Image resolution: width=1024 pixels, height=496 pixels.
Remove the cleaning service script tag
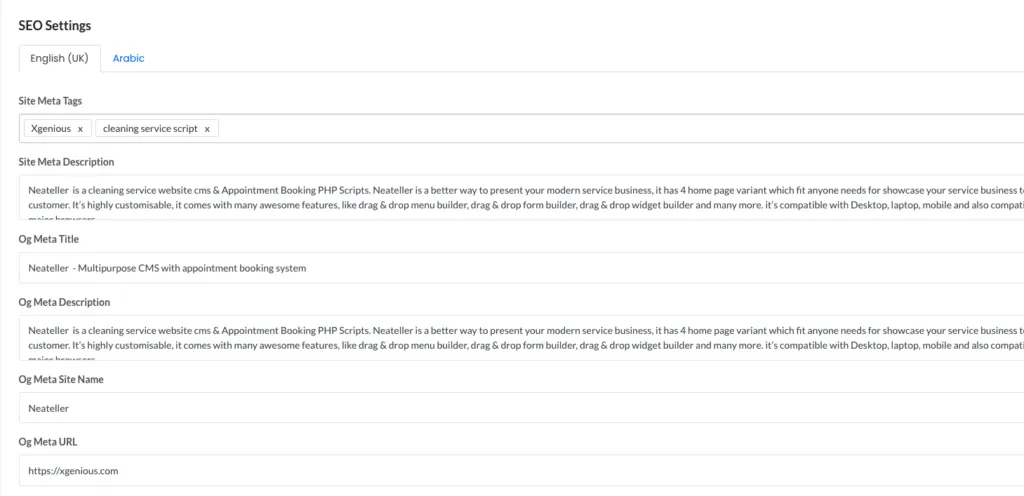pos(207,129)
